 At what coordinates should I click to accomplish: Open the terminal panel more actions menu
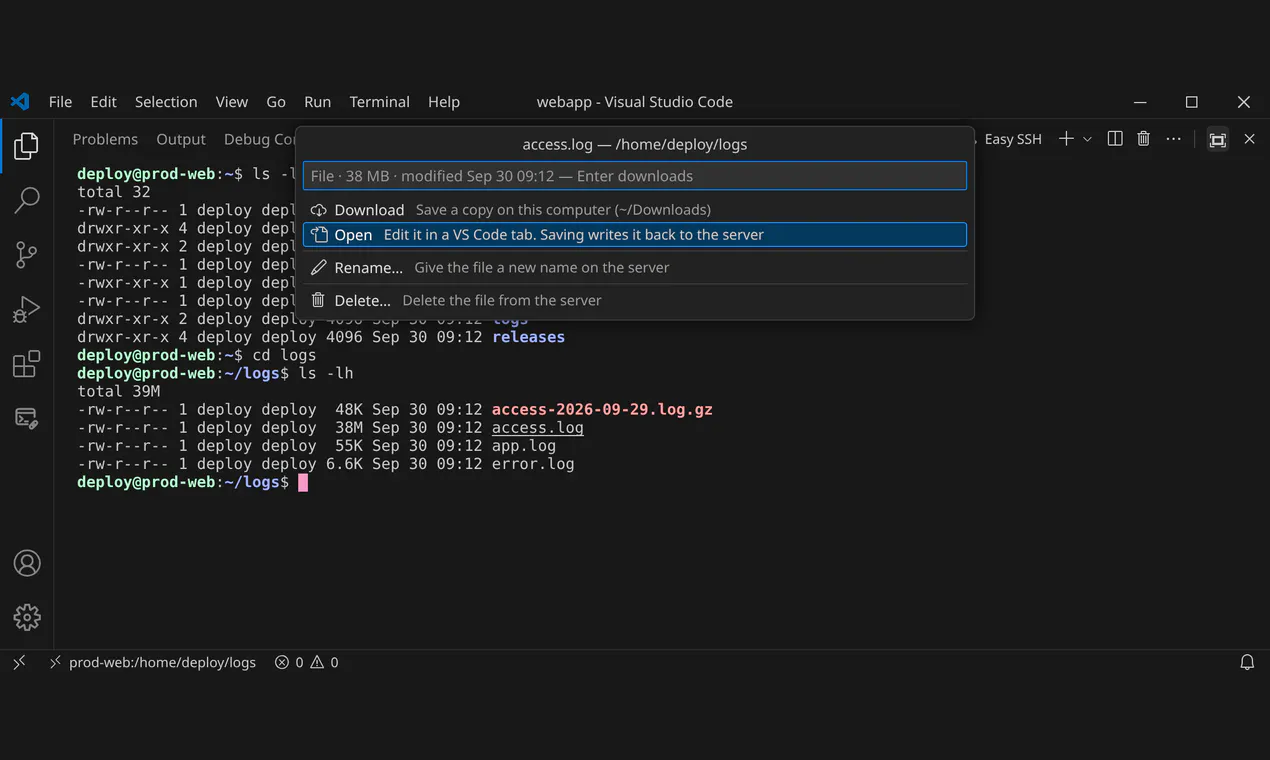(x=1173, y=139)
